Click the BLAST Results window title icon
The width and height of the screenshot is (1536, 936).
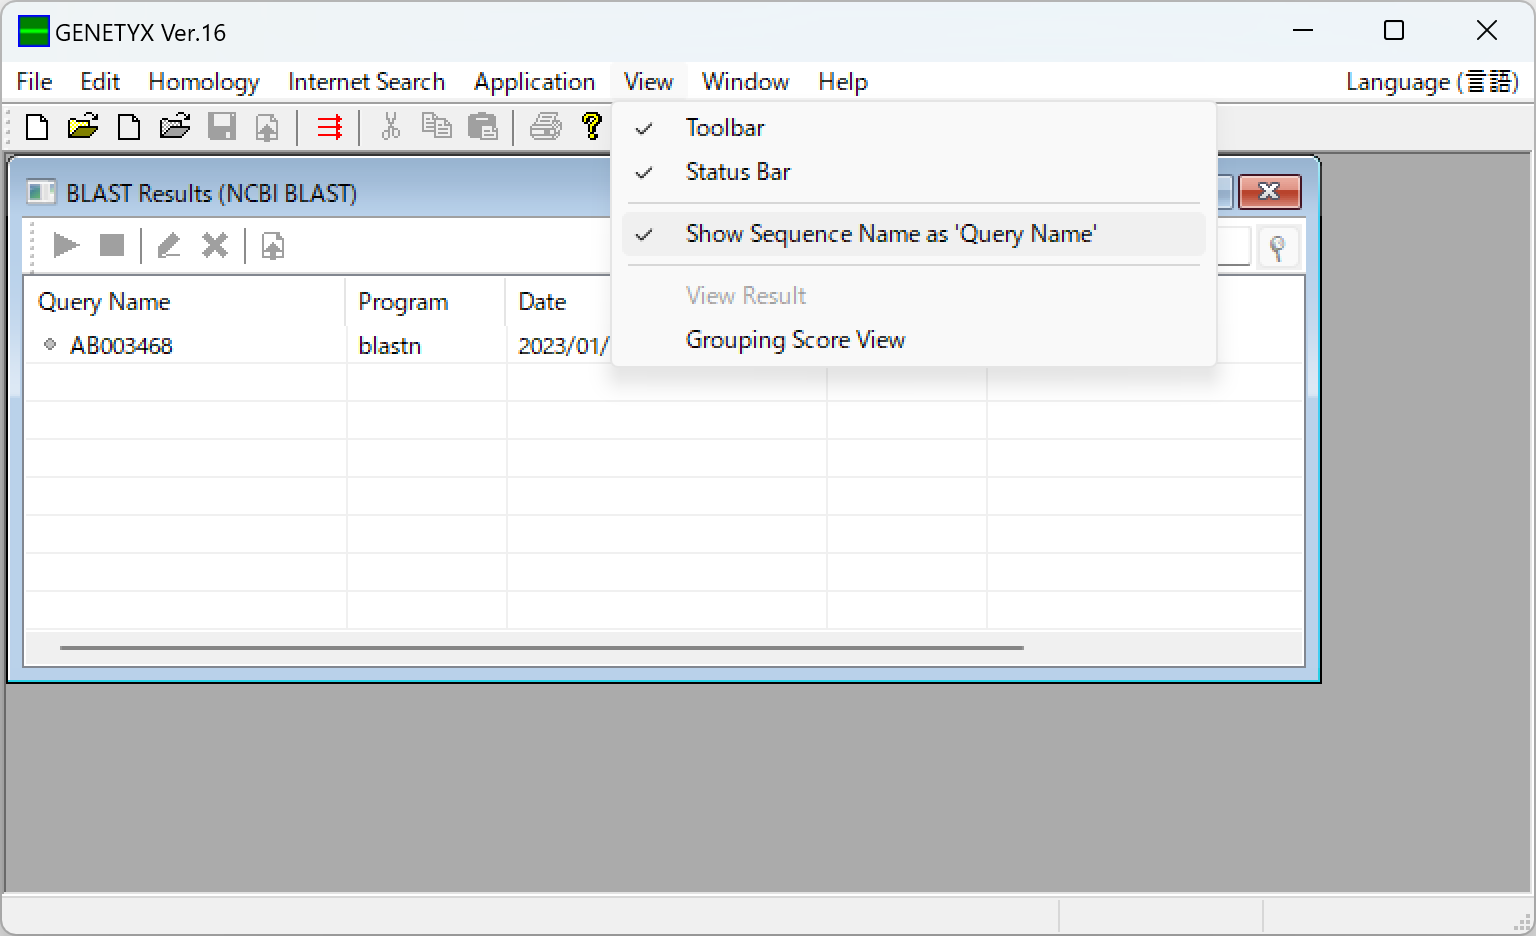[x=41, y=193]
